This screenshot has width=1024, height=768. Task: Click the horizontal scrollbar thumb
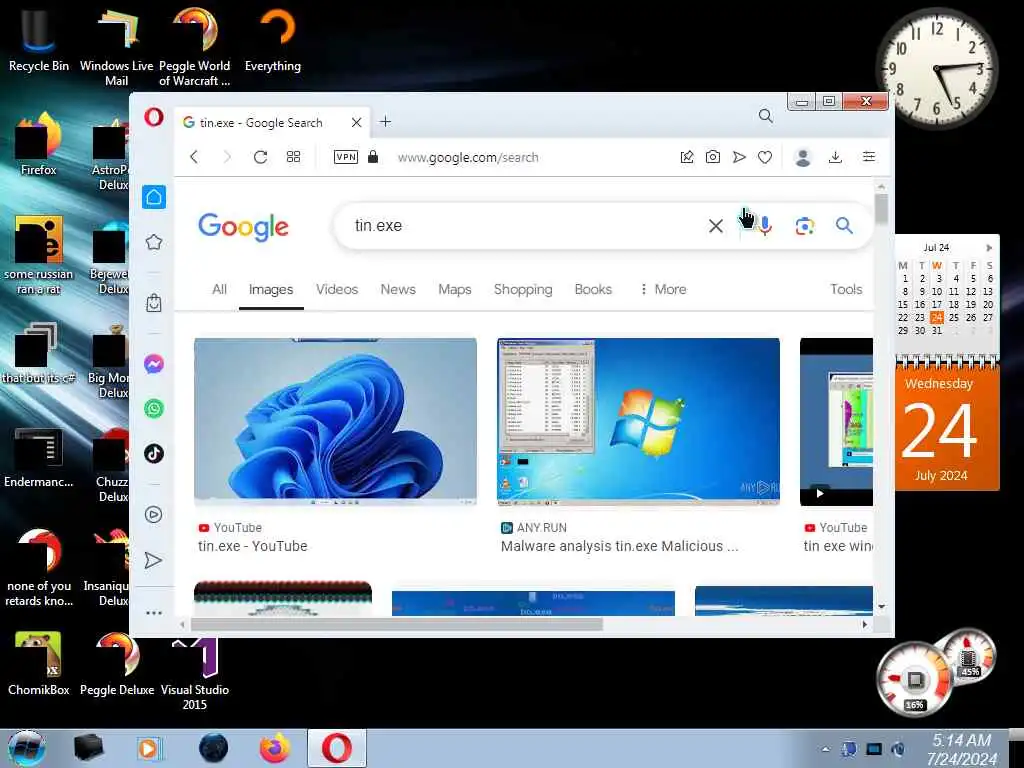[x=396, y=625]
